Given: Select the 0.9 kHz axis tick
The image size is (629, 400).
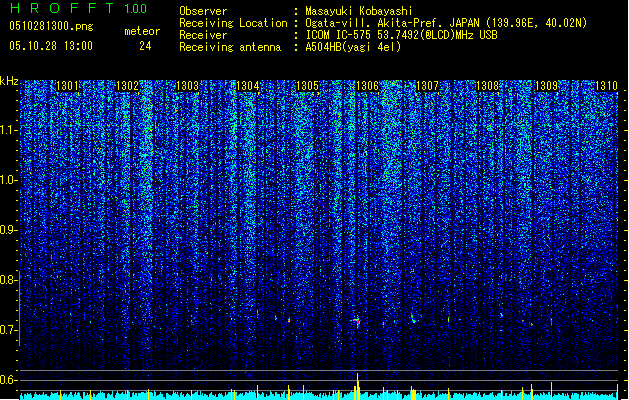Looking at the screenshot, I should click(9, 230).
